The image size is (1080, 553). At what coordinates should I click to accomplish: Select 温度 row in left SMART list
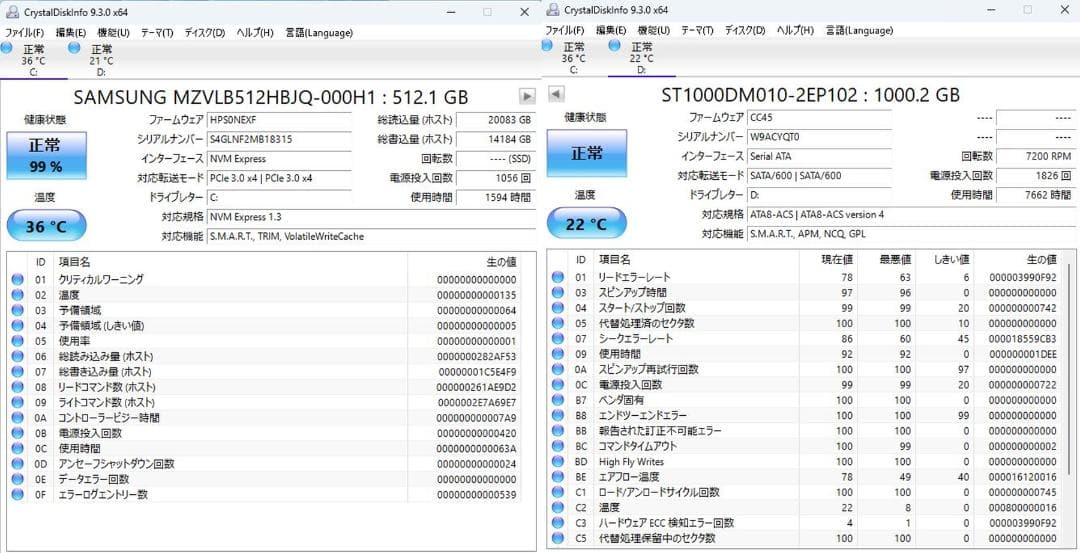click(x=264, y=295)
